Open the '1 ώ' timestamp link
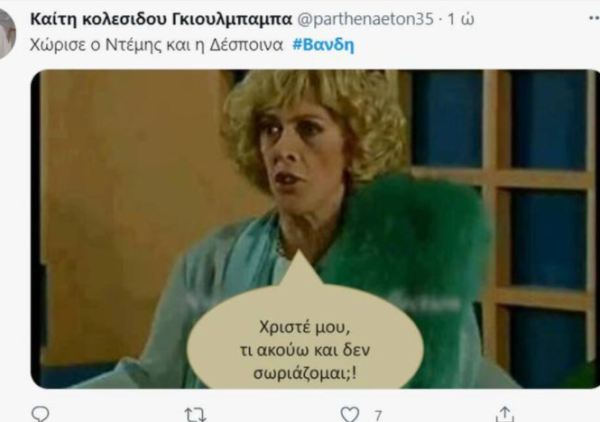The width and height of the screenshot is (600, 422). coord(461,19)
